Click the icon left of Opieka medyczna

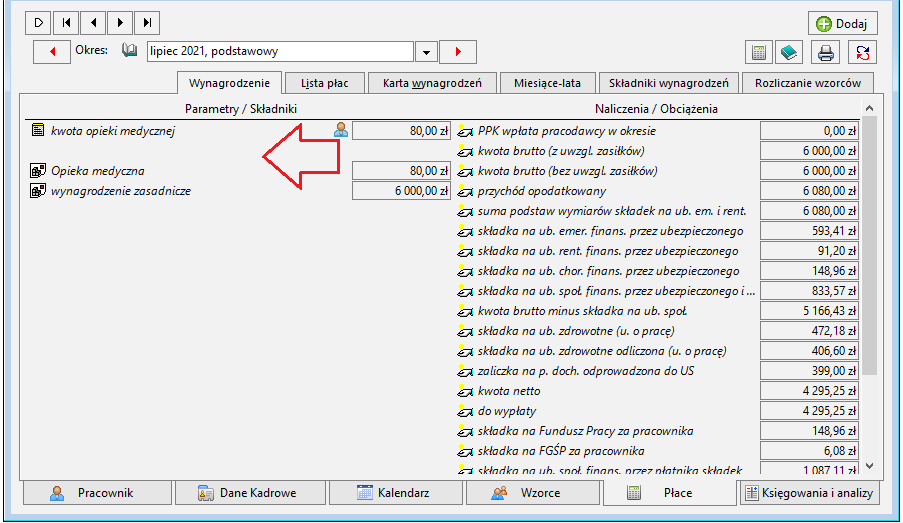pyautogui.click(x=38, y=170)
